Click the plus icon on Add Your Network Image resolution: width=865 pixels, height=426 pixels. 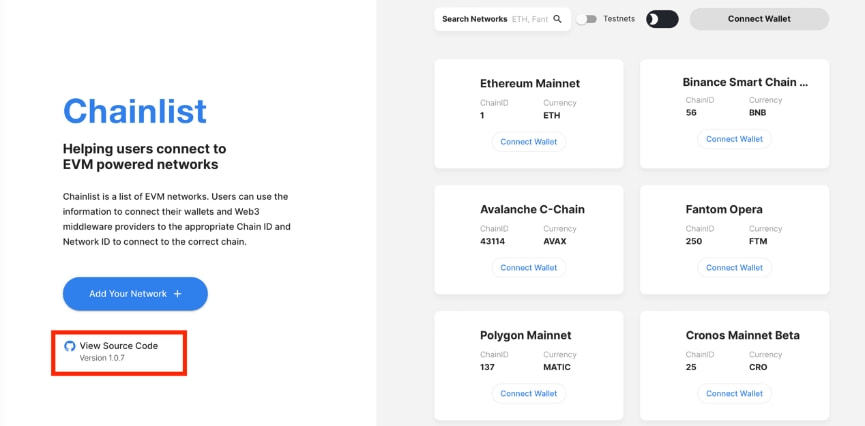(x=177, y=294)
